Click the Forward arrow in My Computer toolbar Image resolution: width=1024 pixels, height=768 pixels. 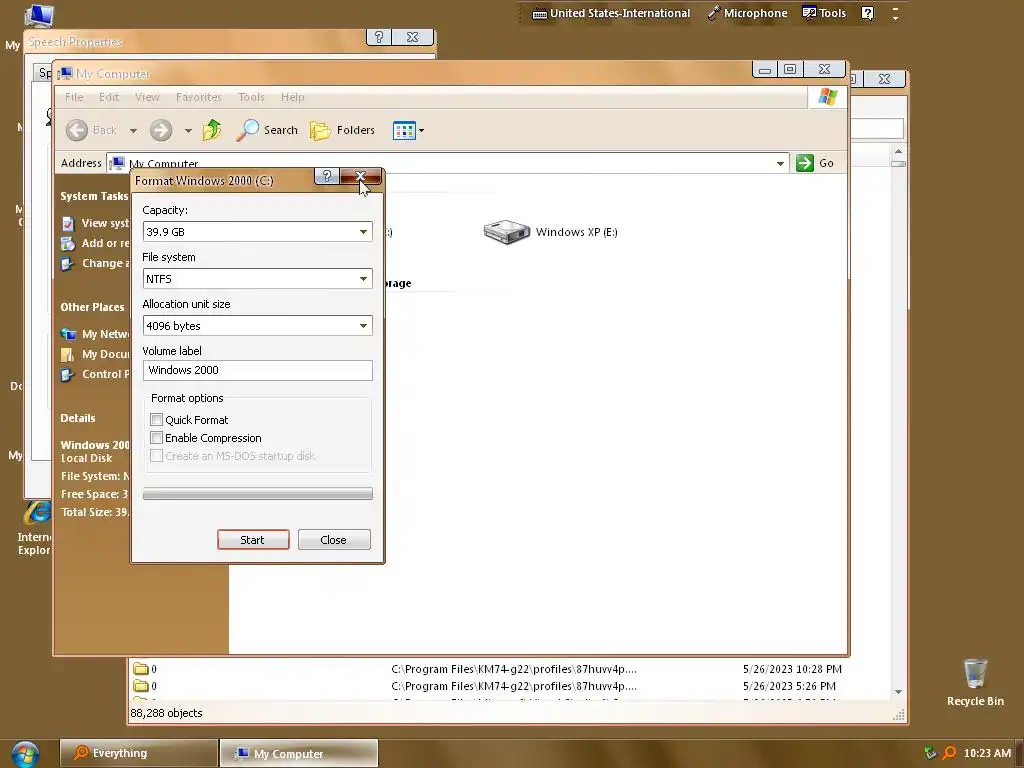pyautogui.click(x=161, y=130)
